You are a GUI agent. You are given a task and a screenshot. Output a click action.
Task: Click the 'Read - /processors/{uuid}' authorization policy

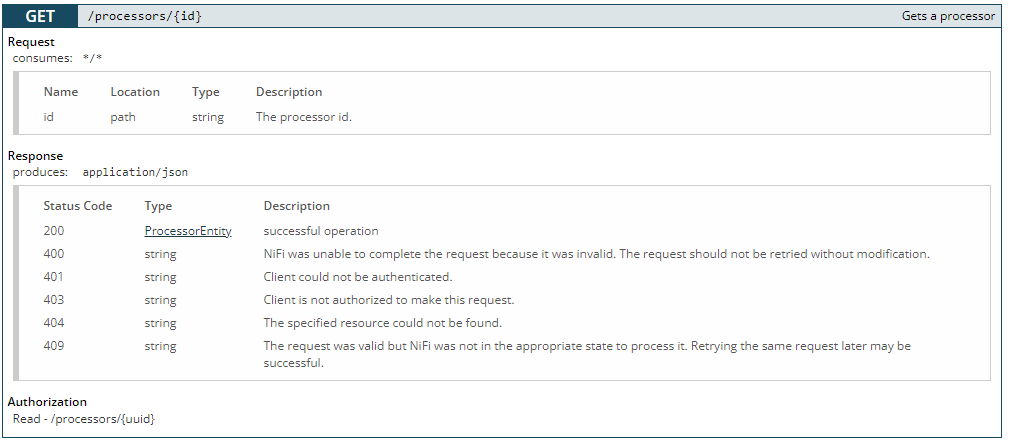[84, 418]
